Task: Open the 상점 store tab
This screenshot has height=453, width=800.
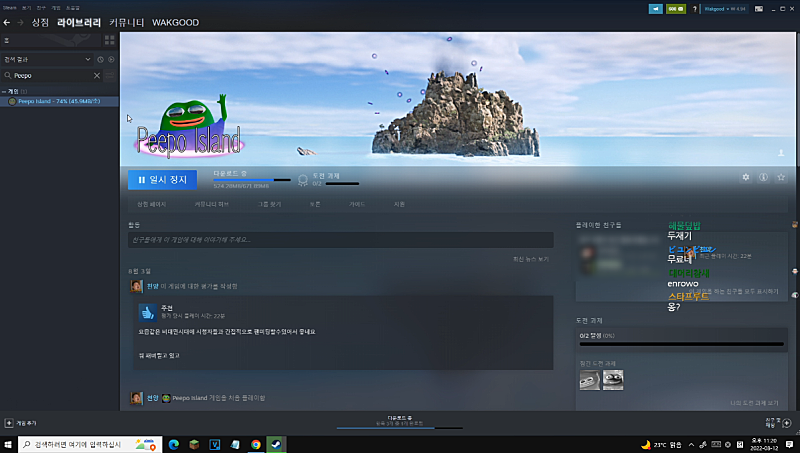Action: coord(40,22)
